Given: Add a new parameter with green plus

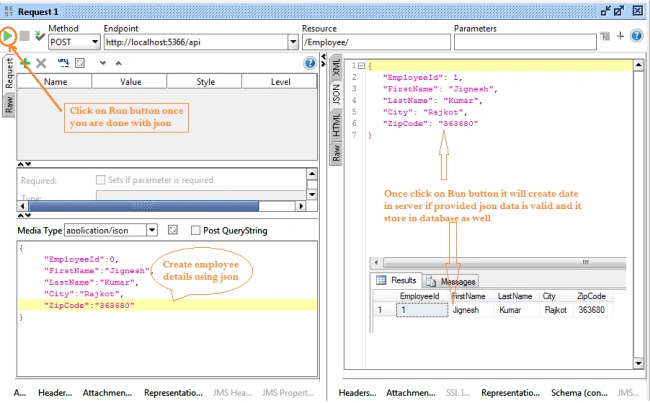Looking at the screenshot, I should coord(25,63).
